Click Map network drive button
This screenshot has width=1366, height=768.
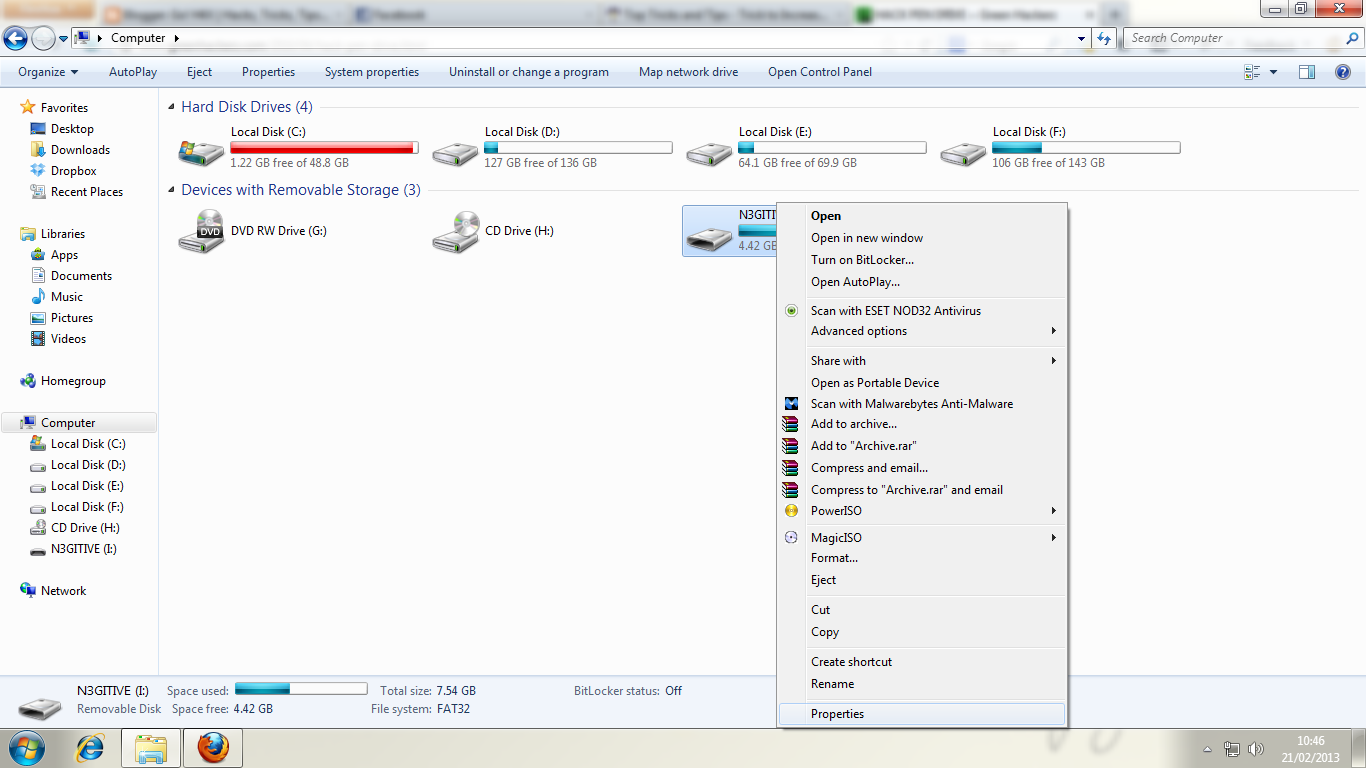[689, 72]
